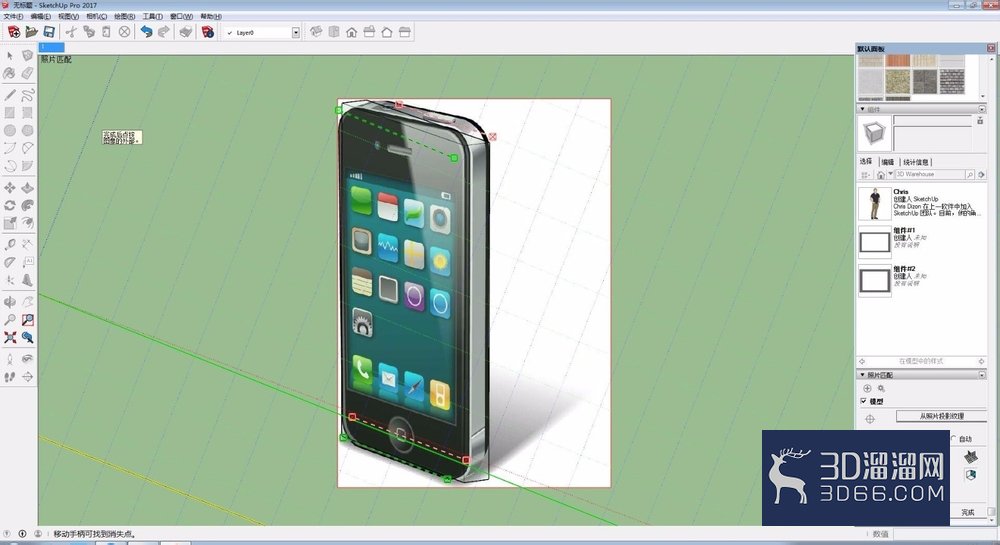
Task: Open a file with the folder icon
Action: click(31, 32)
